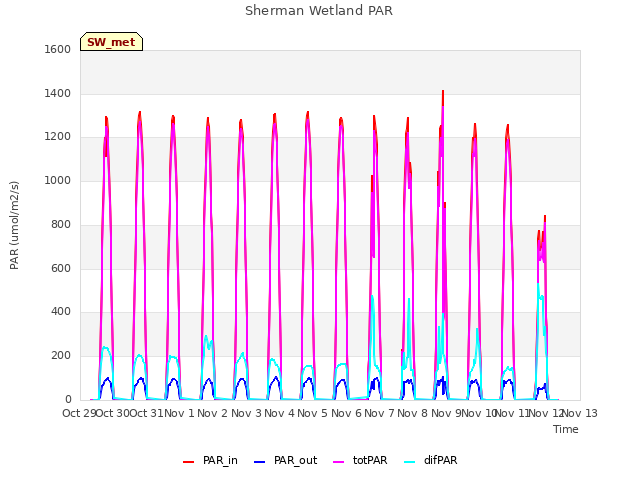
Task: Click the 400 y-axis tick label
Action: tap(61, 312)
